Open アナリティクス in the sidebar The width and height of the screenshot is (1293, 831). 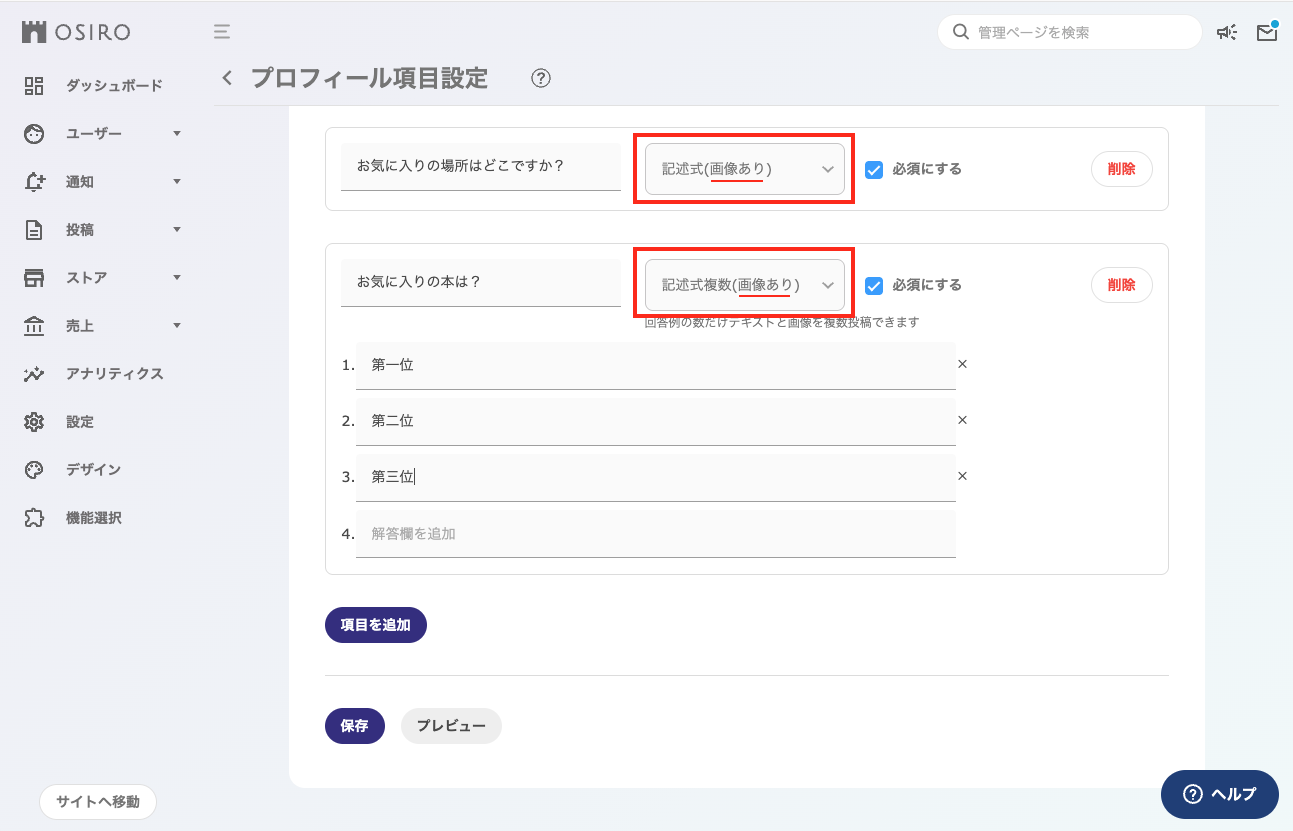(x=114, y=374)
